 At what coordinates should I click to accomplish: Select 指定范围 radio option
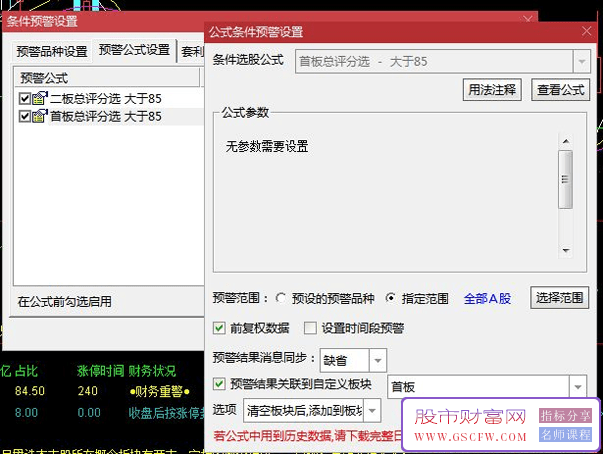click(x=391, y=298)
